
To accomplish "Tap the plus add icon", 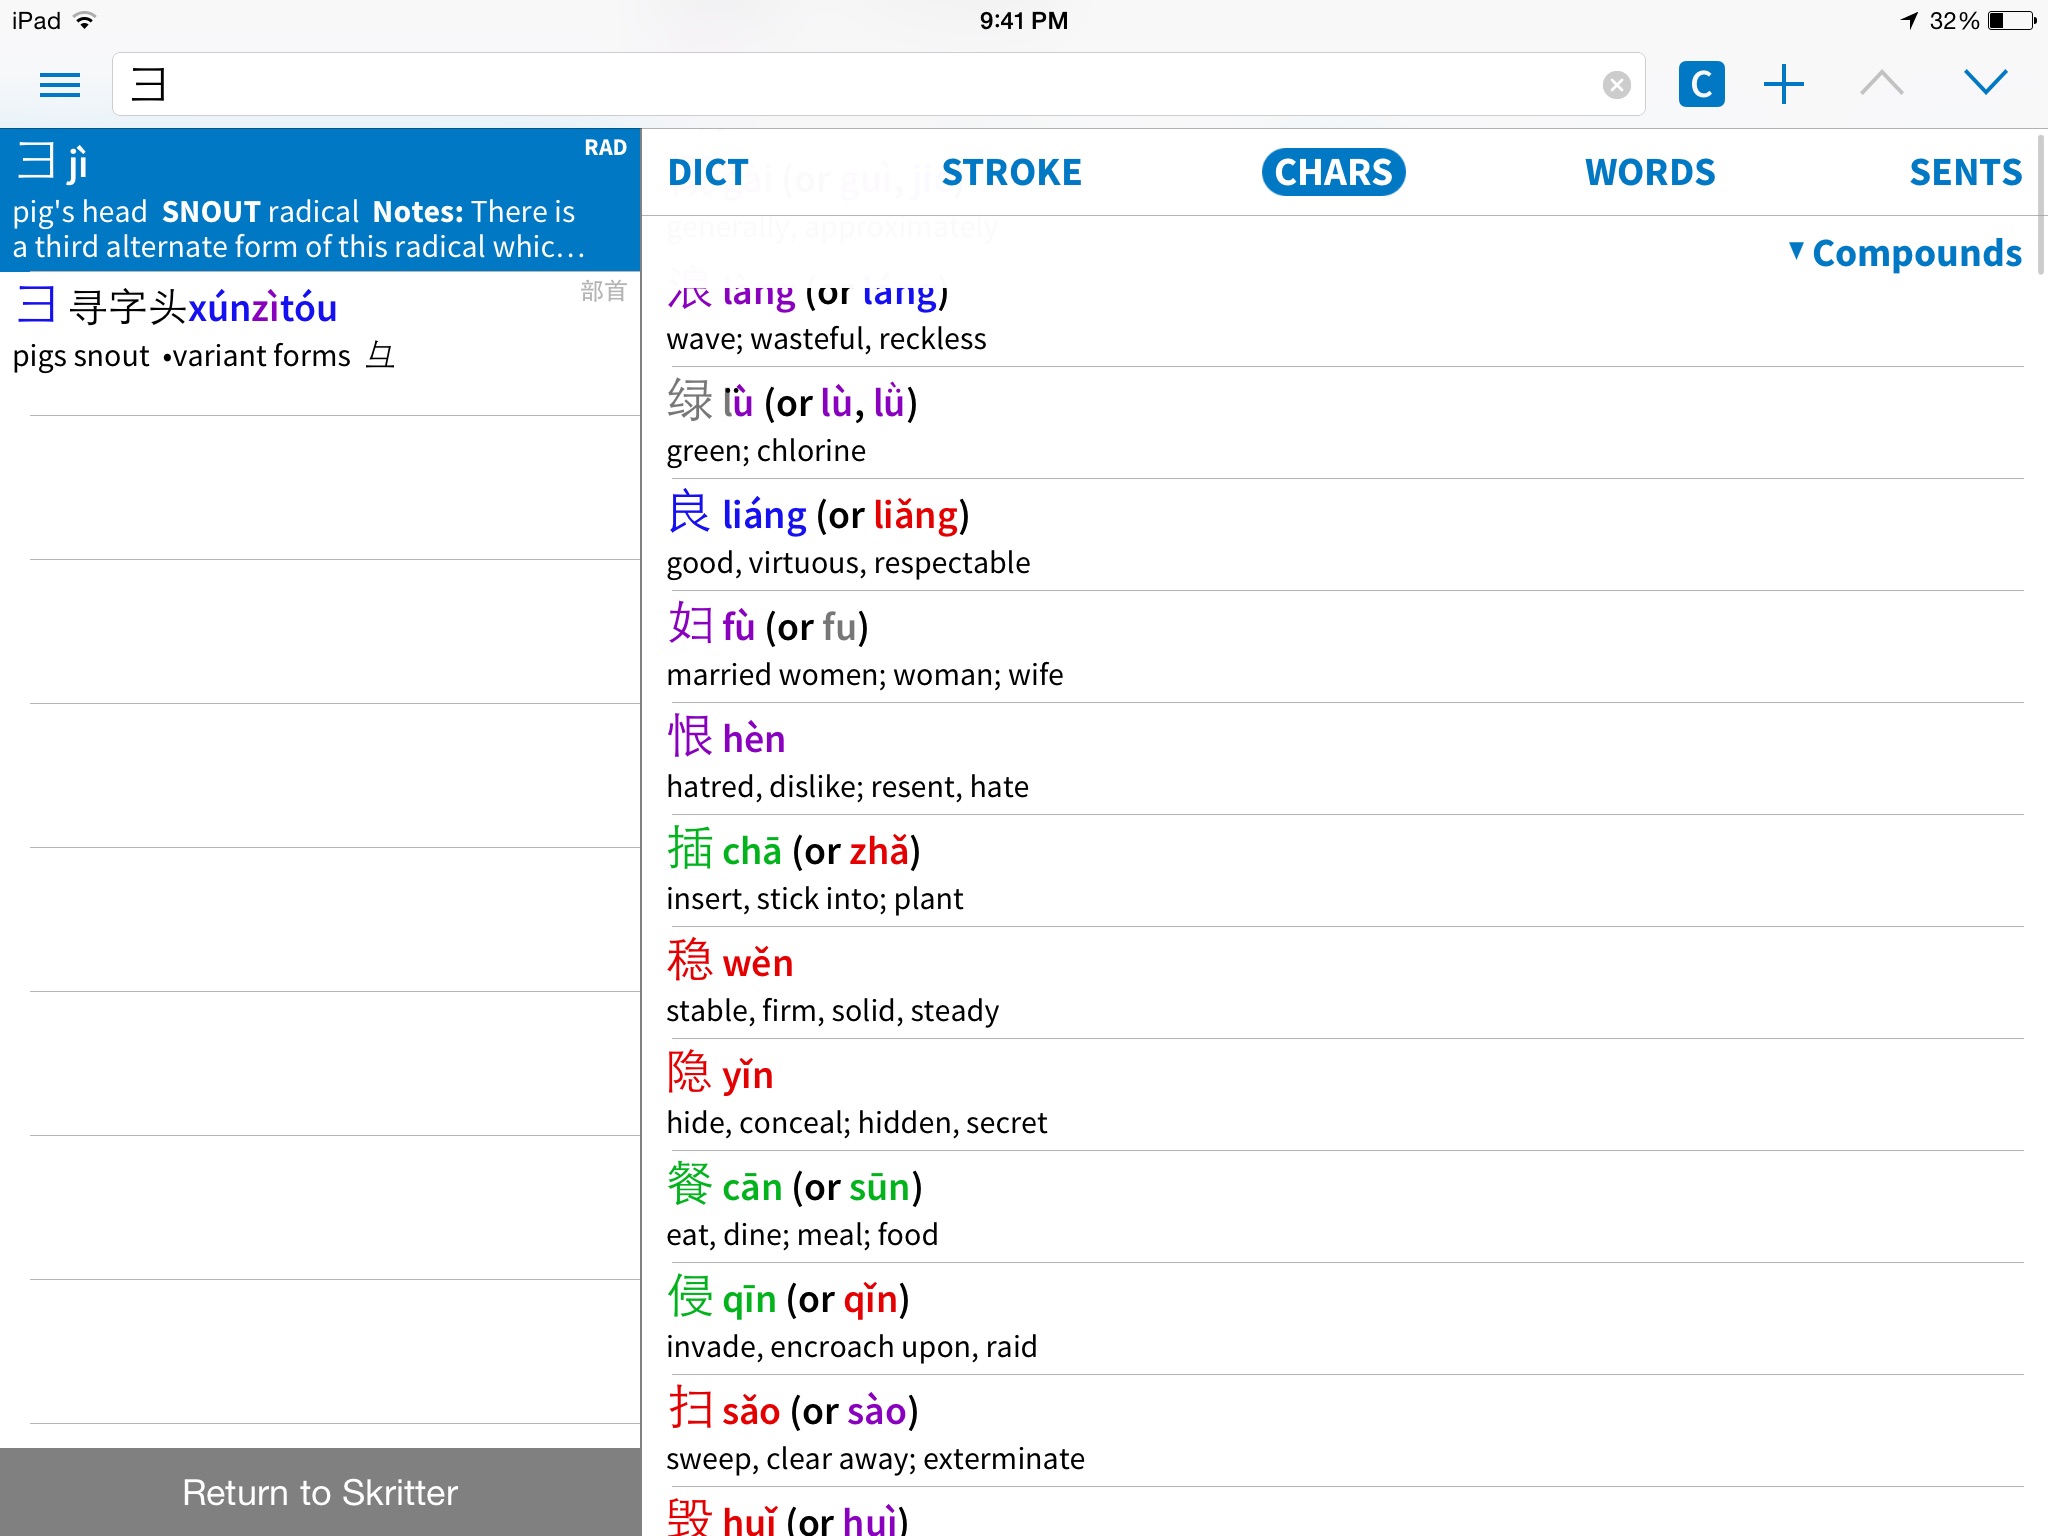I will (x=1784, y=85).
